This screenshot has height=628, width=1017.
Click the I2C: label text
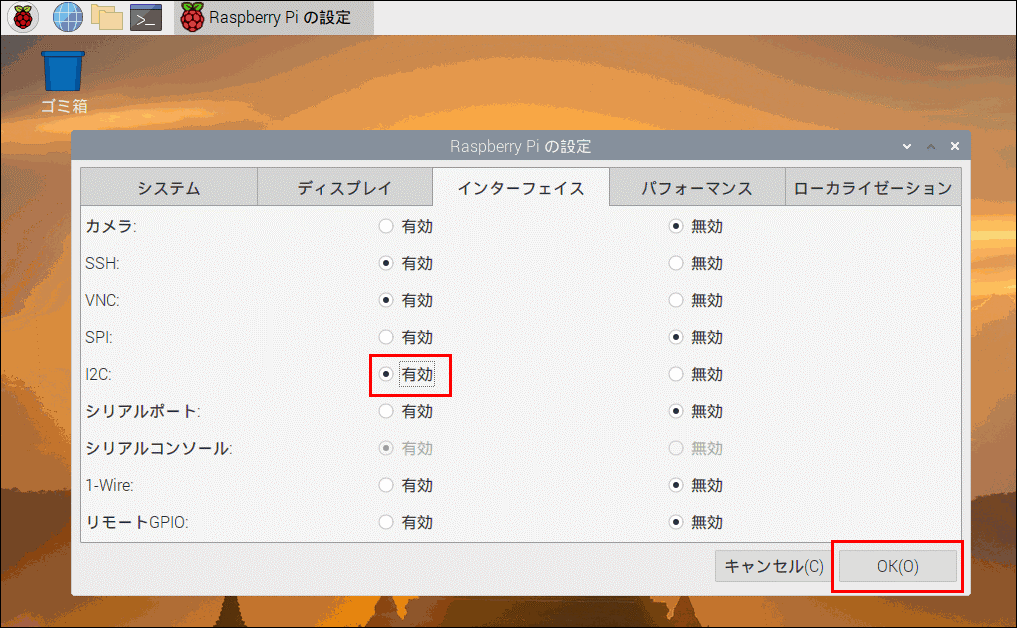point(99,374)
